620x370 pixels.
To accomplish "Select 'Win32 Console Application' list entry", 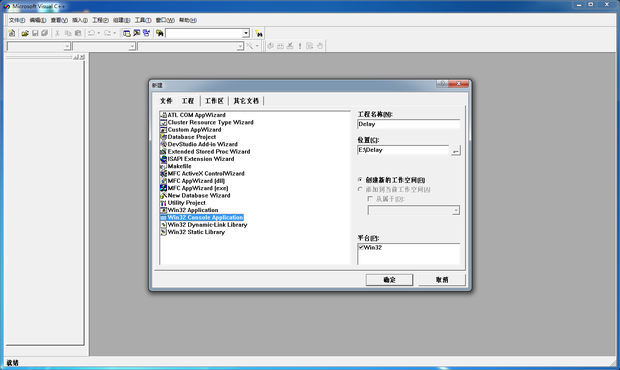I will click(202, 217).
